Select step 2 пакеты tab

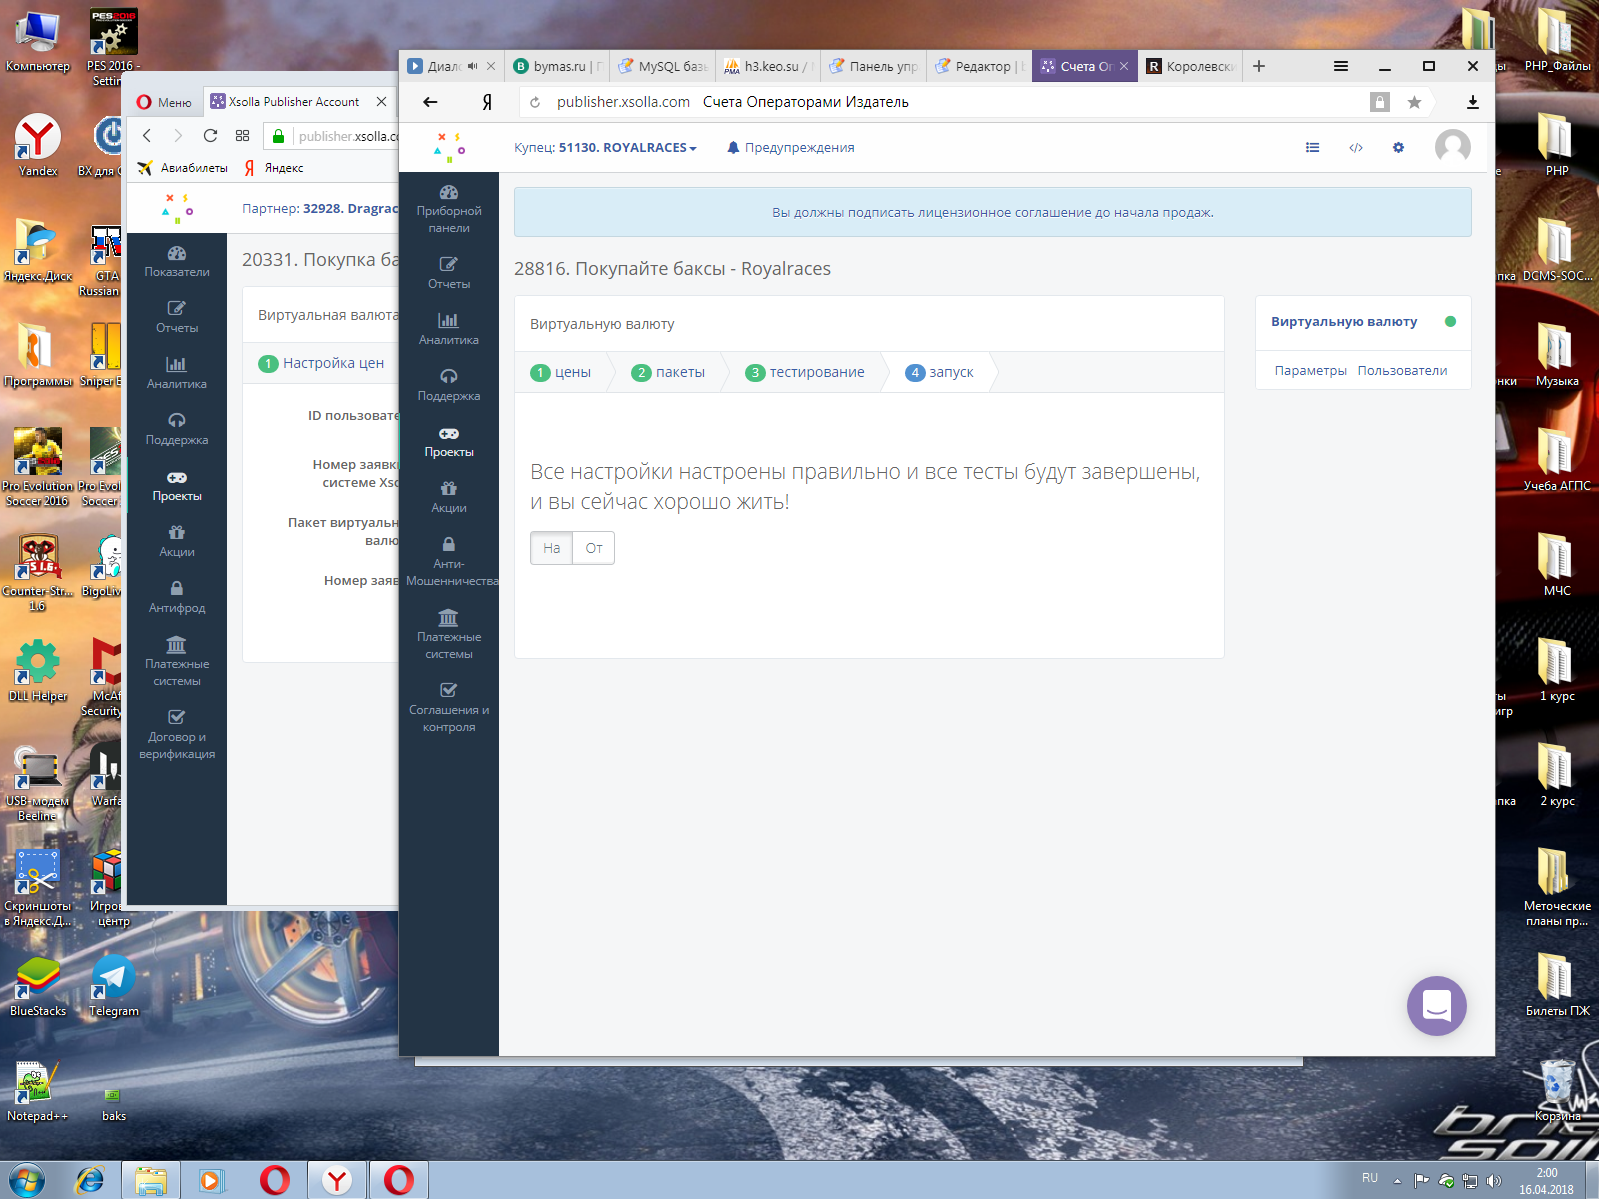[x=669, y=372]
